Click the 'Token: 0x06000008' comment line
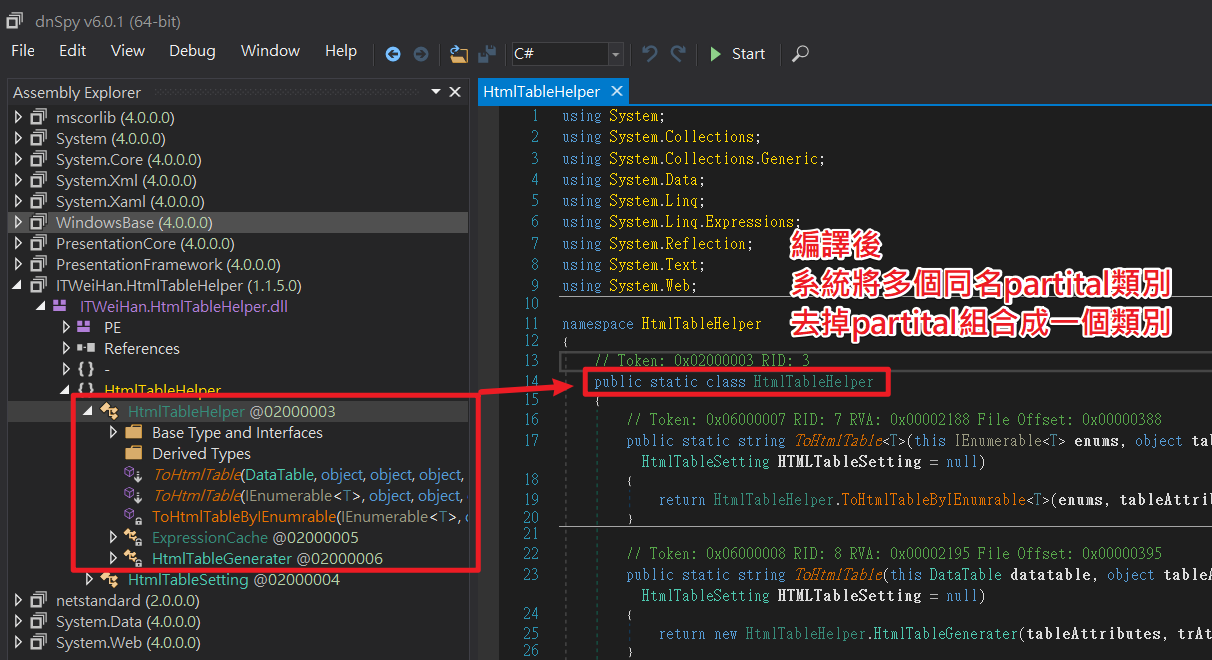 [x=894, y=553]
